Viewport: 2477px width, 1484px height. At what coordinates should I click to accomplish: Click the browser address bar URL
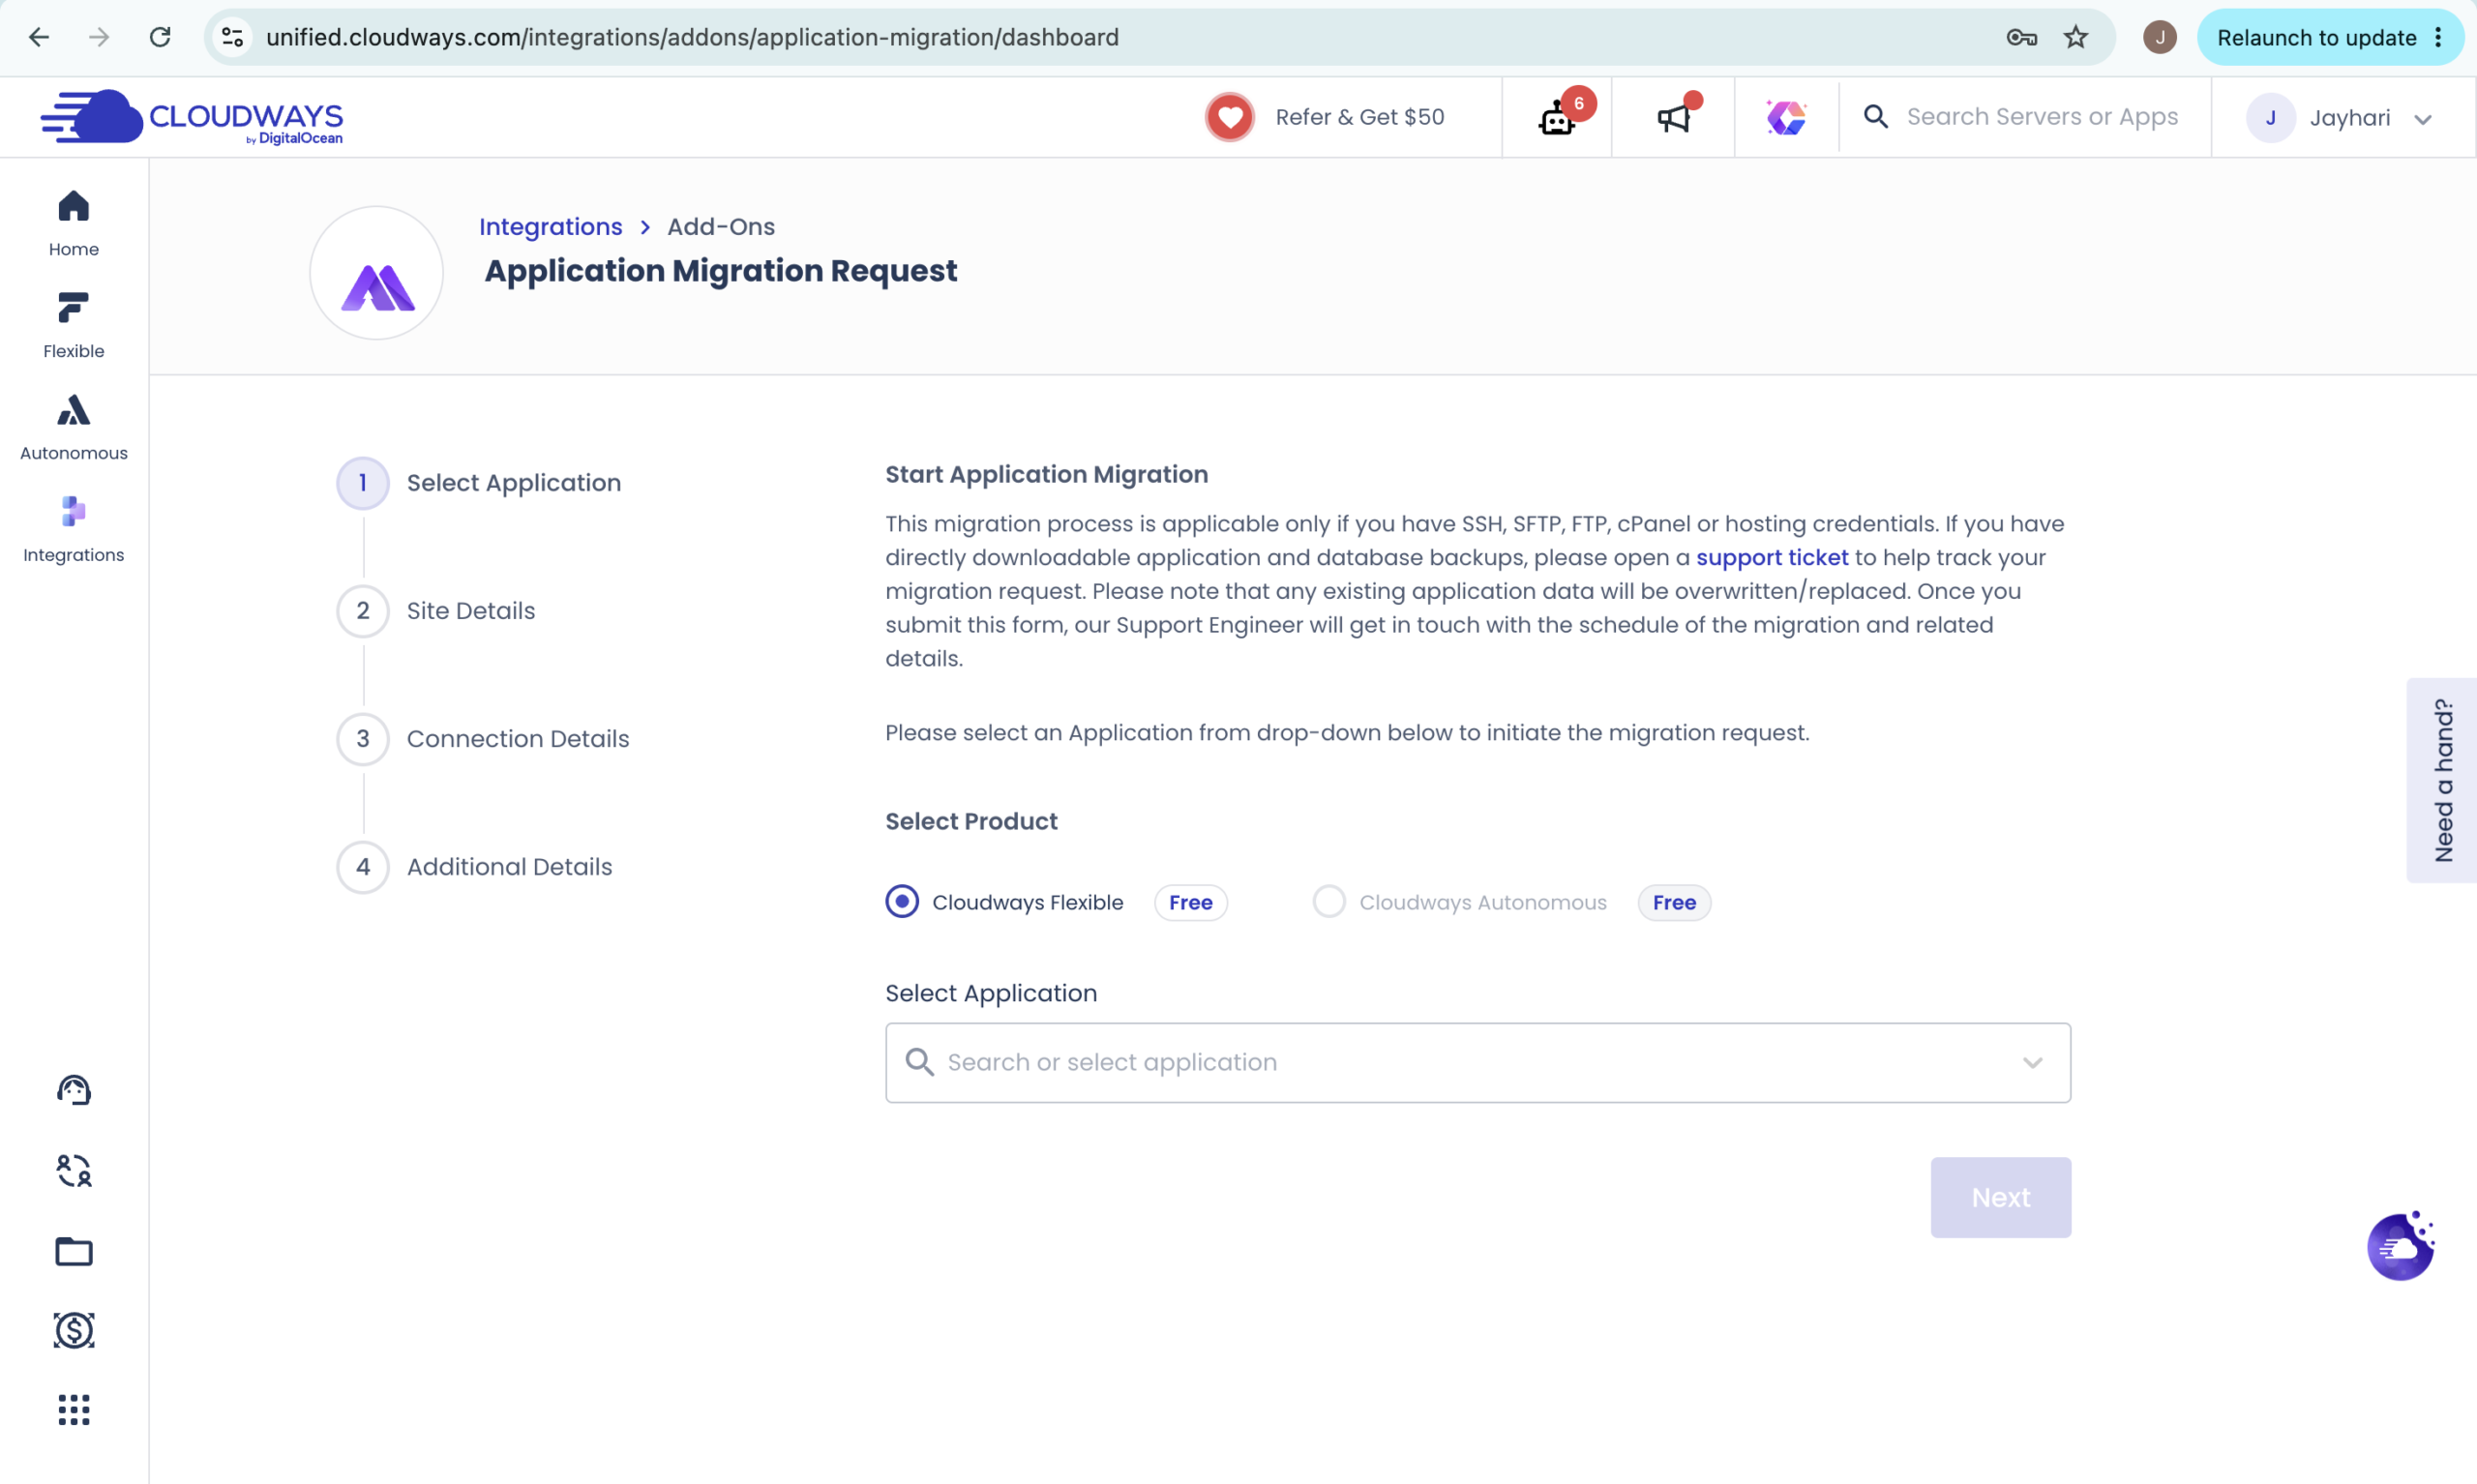click(x=692, y=37)
